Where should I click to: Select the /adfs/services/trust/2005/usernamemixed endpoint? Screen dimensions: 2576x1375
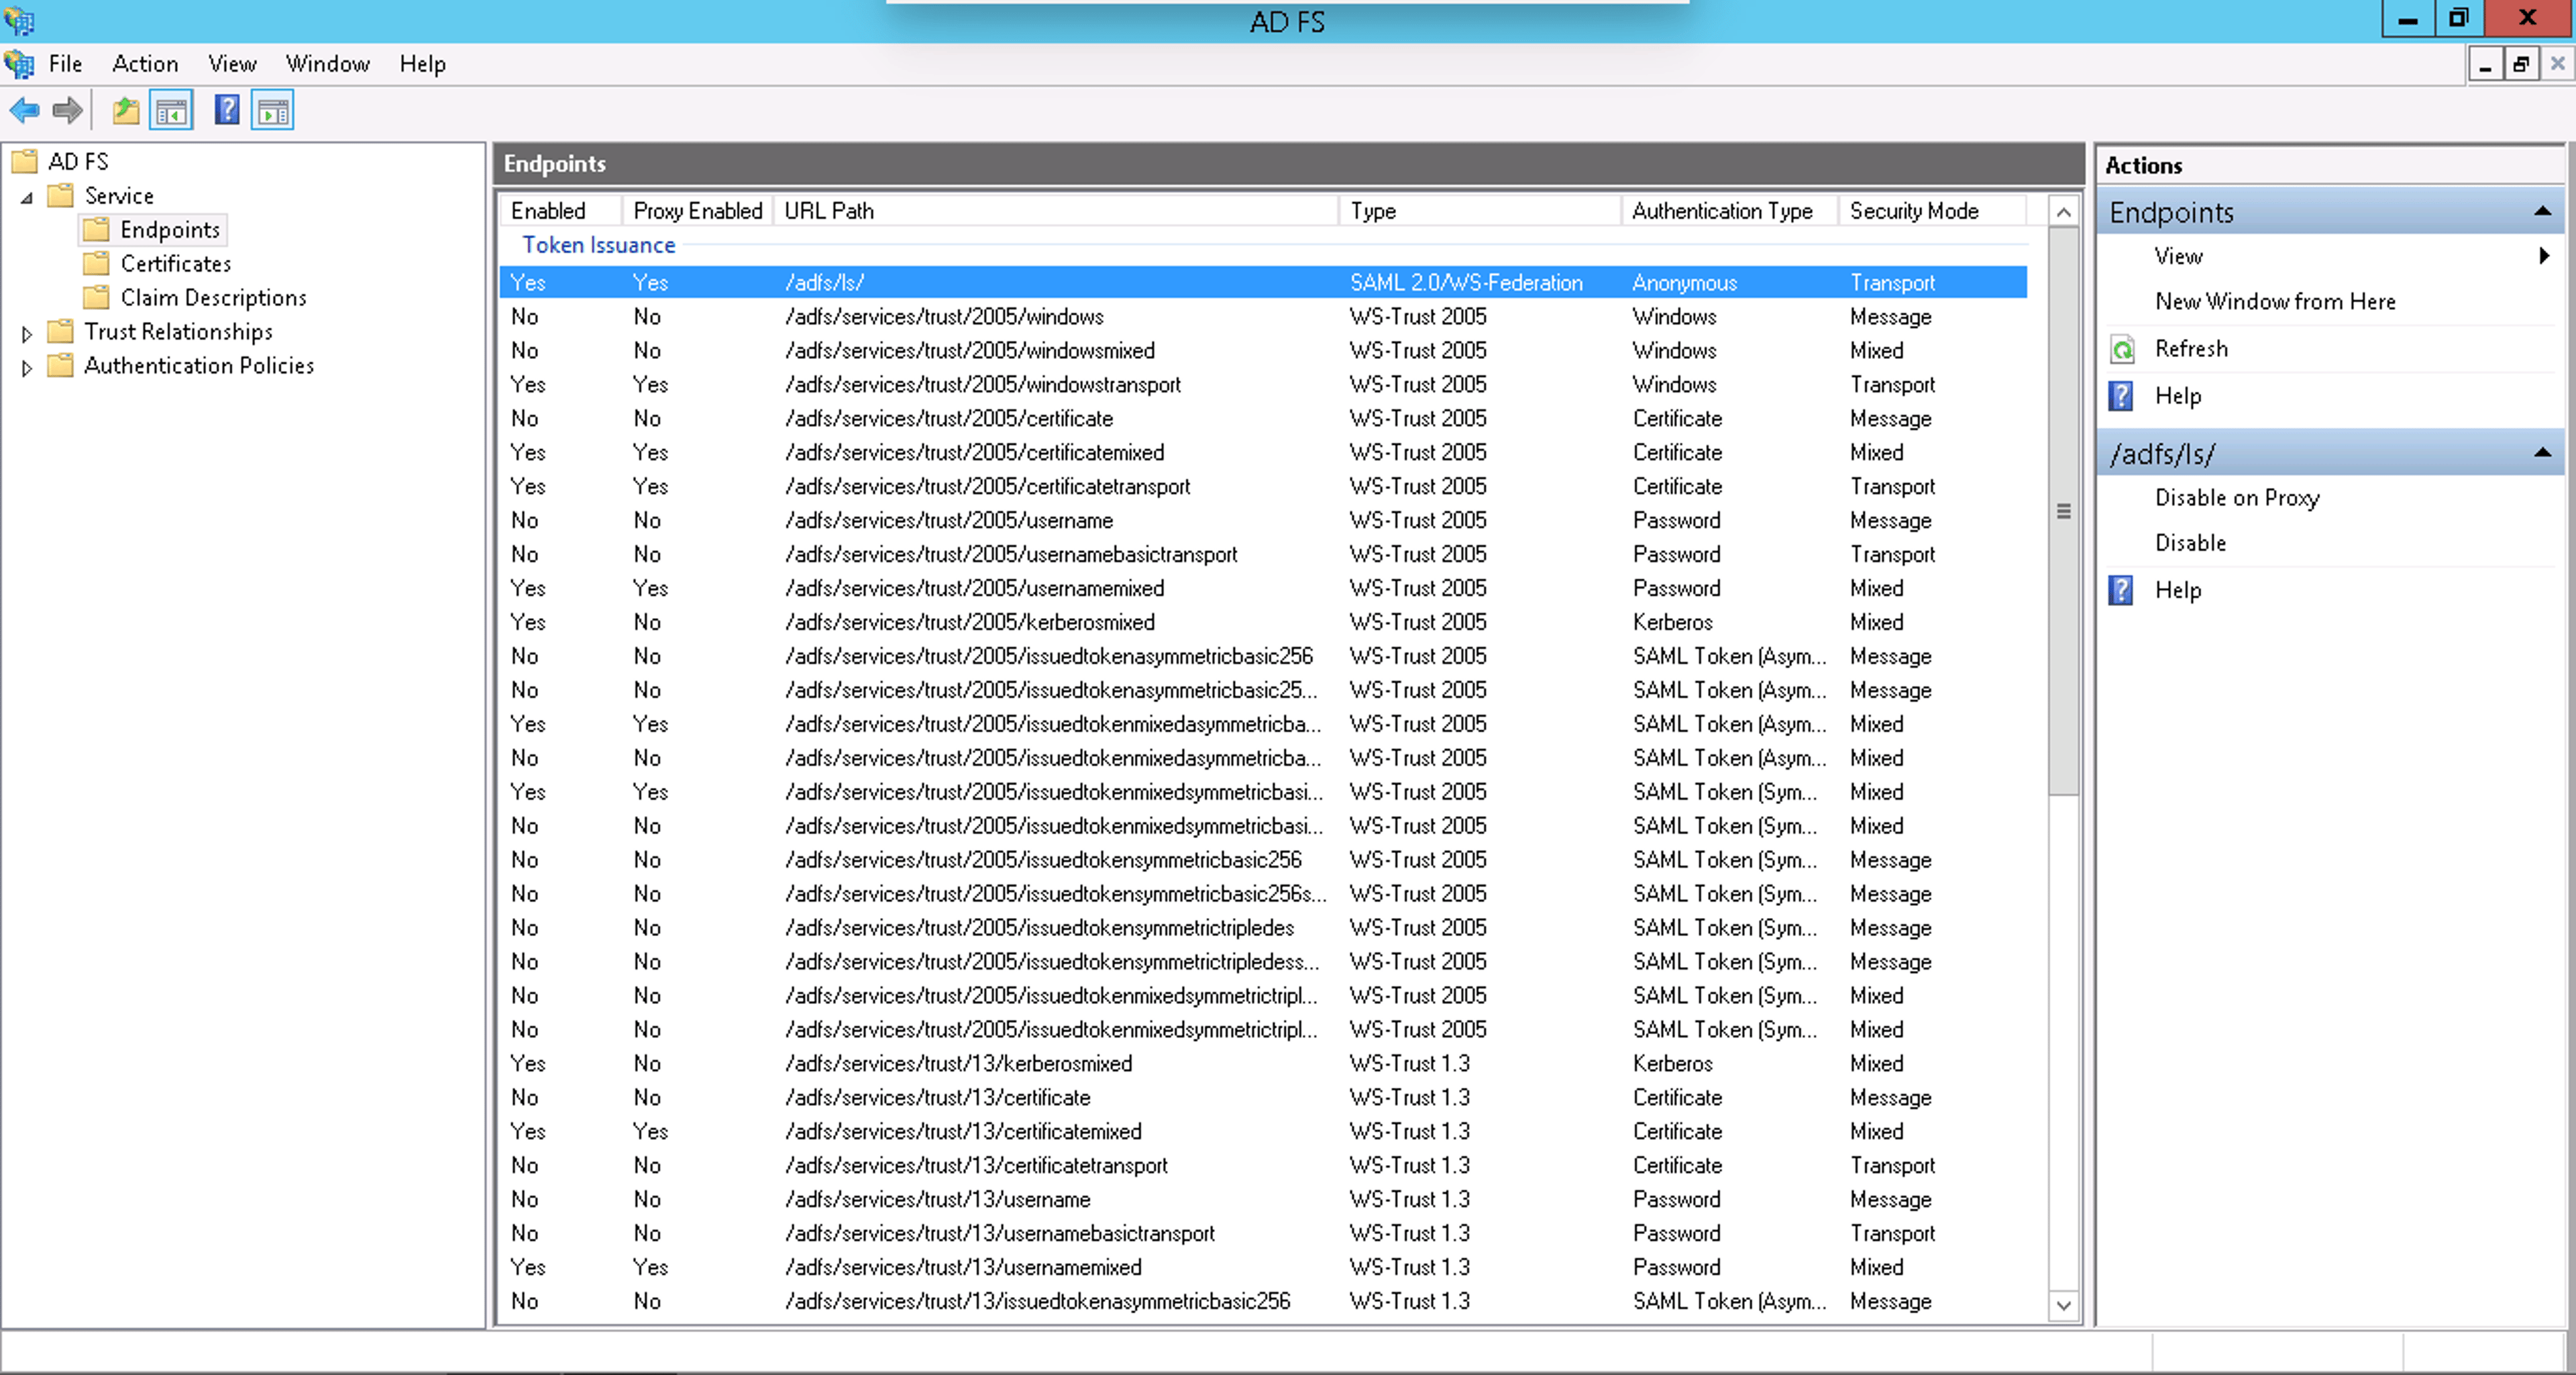click(x=1263, y=589)
